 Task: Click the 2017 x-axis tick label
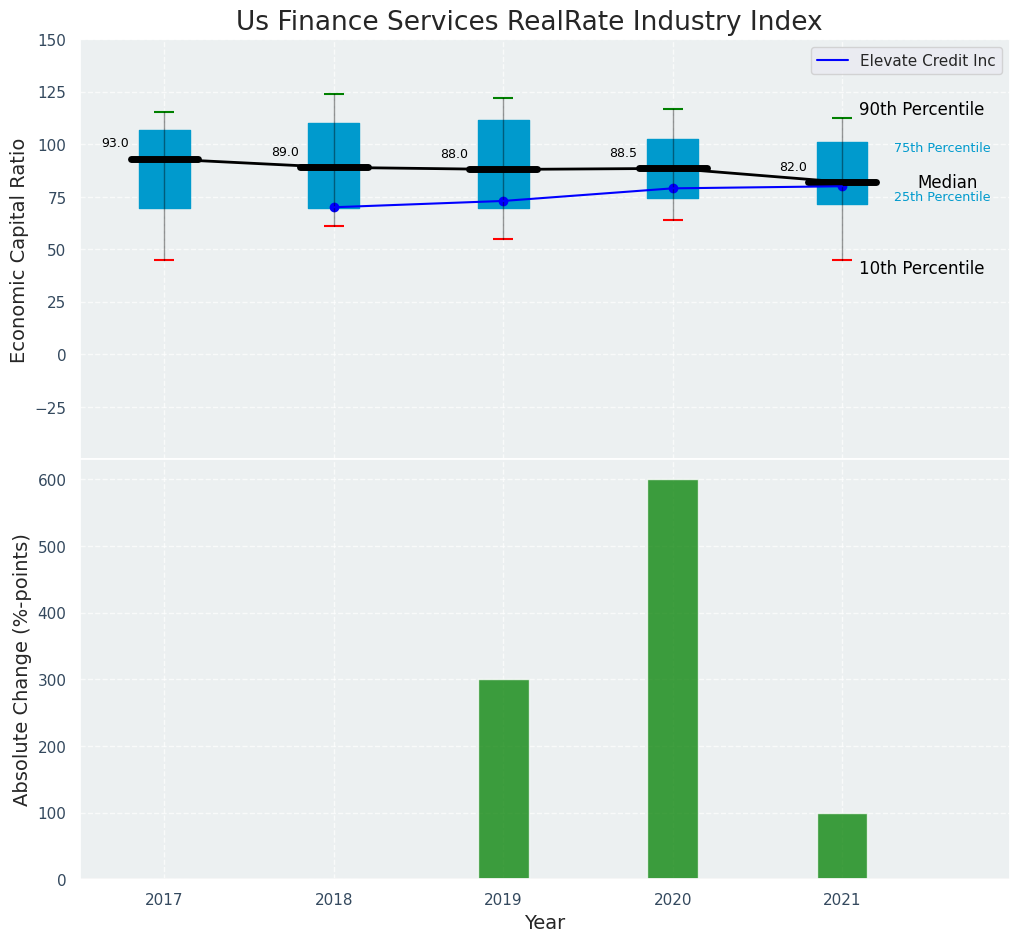pyautogui.click(x=164, y=900)
